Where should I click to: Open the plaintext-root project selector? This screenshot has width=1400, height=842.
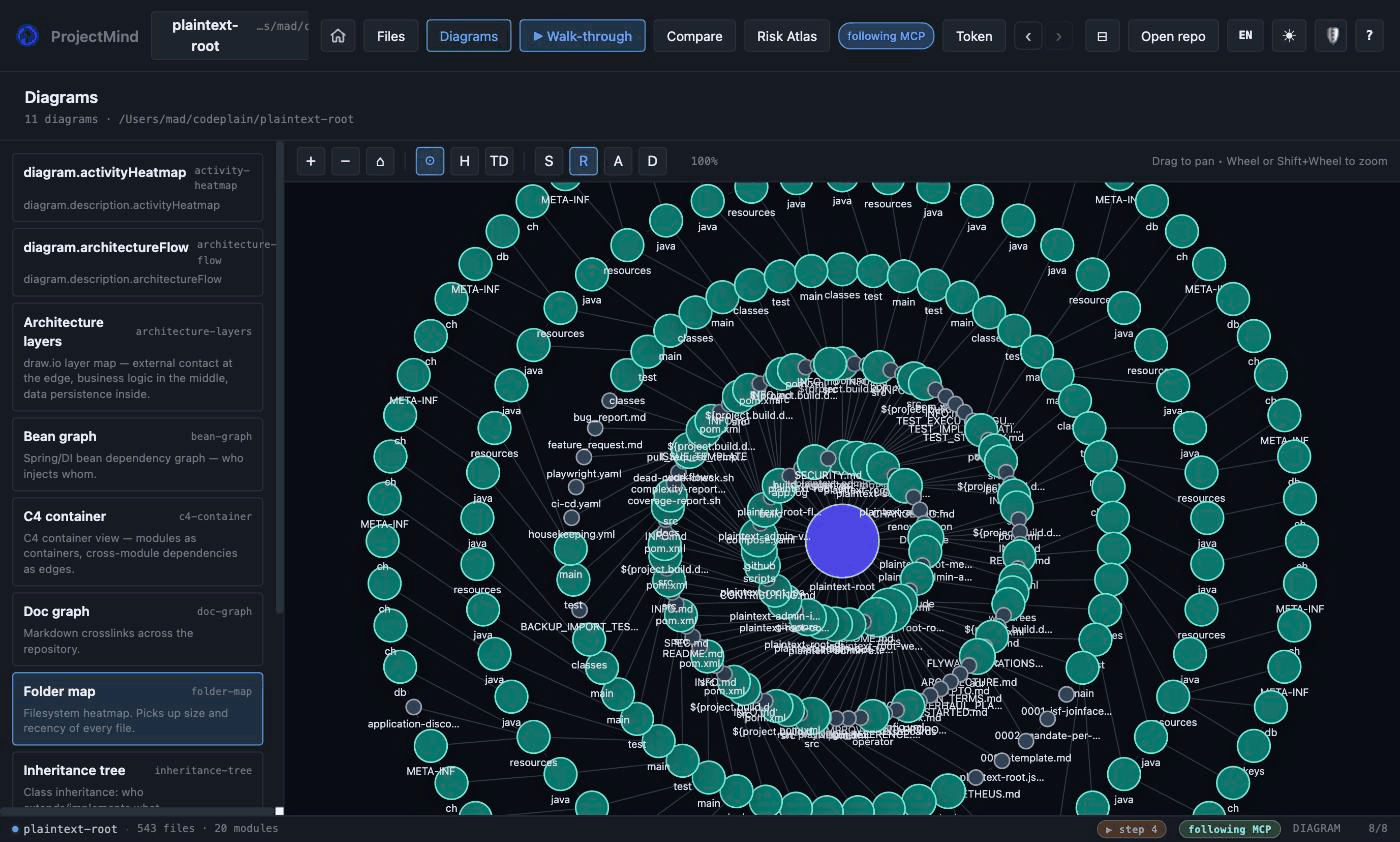pos(230,36)
